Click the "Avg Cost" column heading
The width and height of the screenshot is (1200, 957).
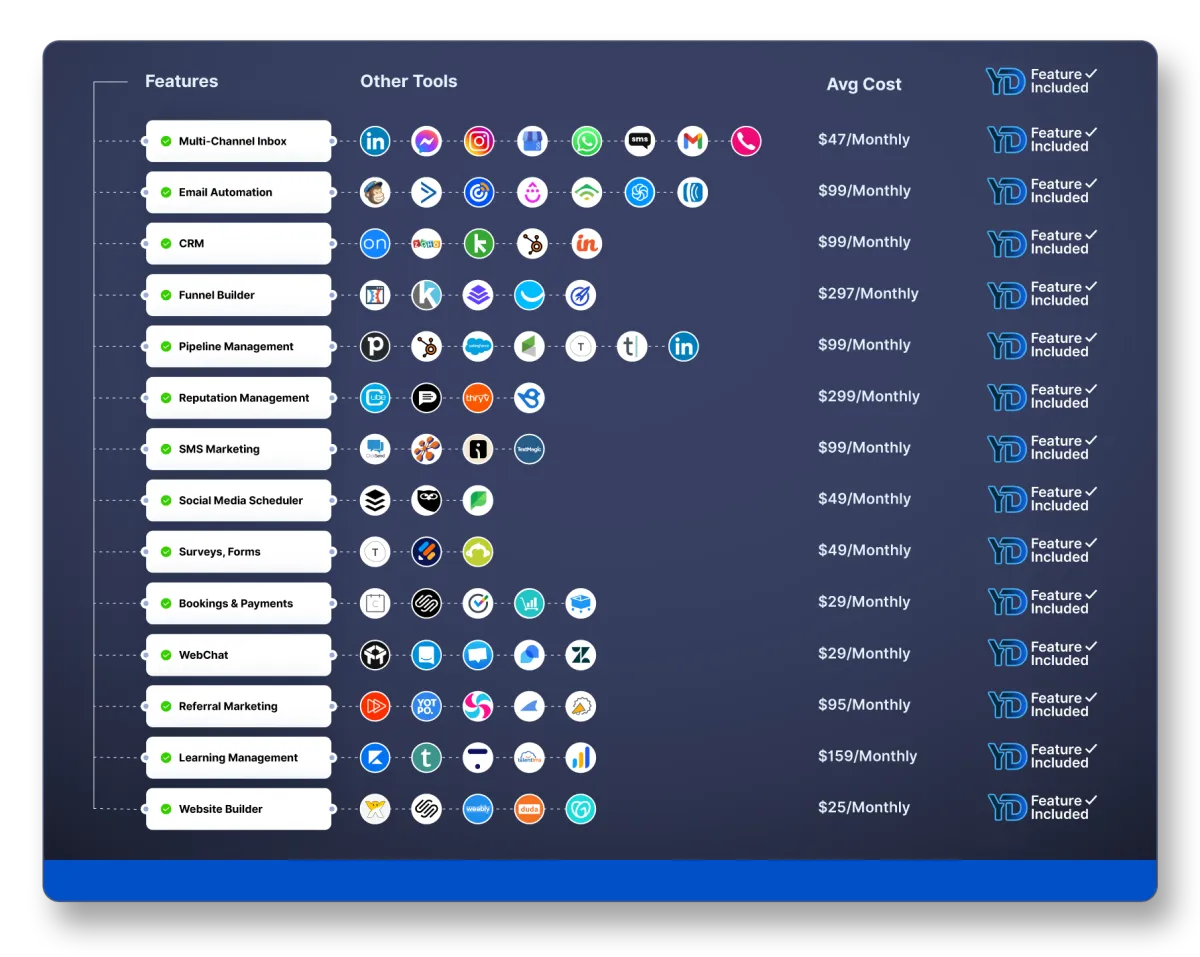coord(864,85)
